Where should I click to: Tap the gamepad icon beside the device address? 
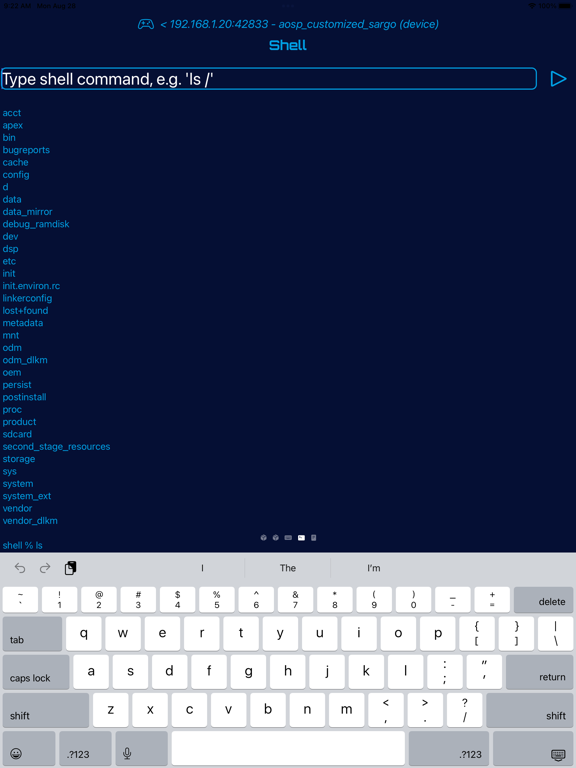pyautogui.click(x=145, y=24)
